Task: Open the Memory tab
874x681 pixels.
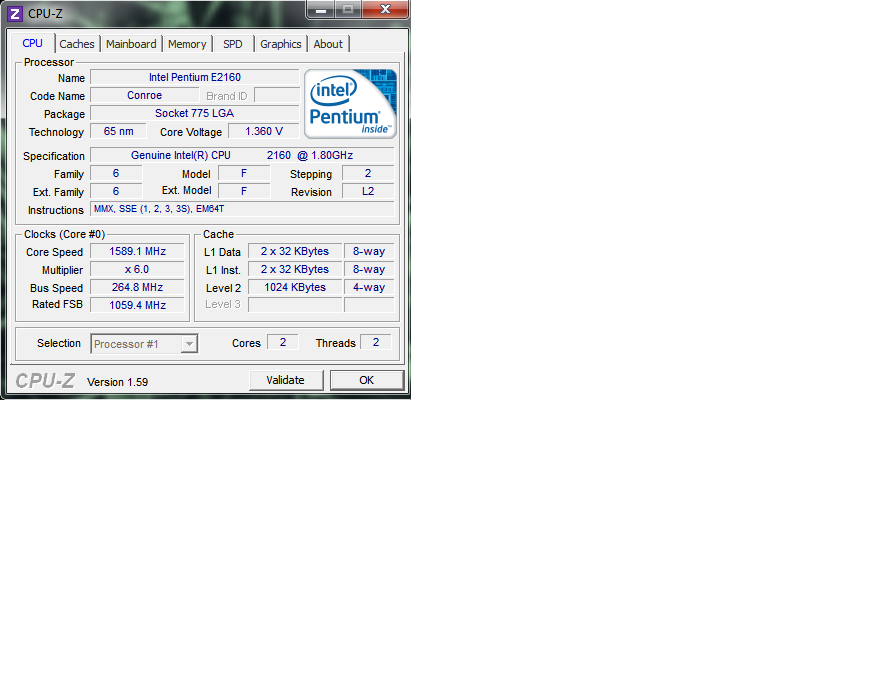Action: [x=187, y=44]
